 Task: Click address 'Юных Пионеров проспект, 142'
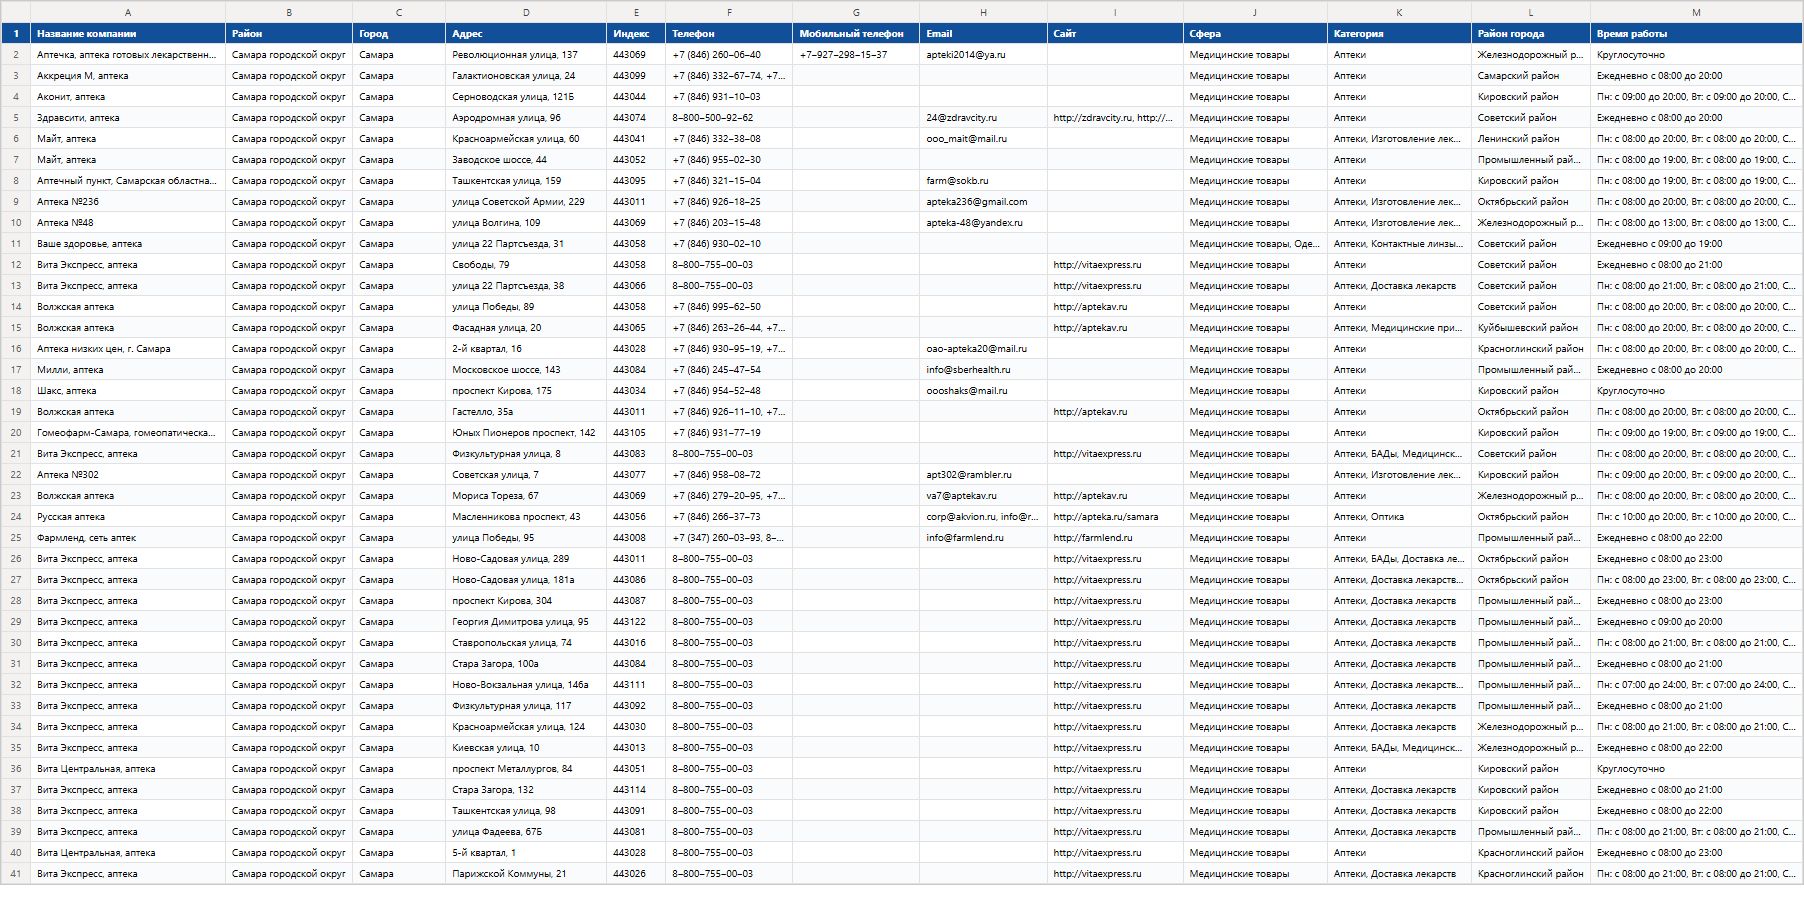click(526, 433)
